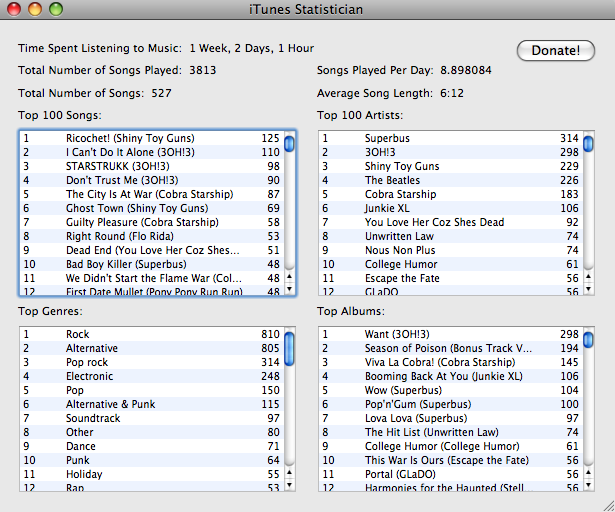Select Dance genre row
Screen dimensions: 615x512
pos(152,446)
